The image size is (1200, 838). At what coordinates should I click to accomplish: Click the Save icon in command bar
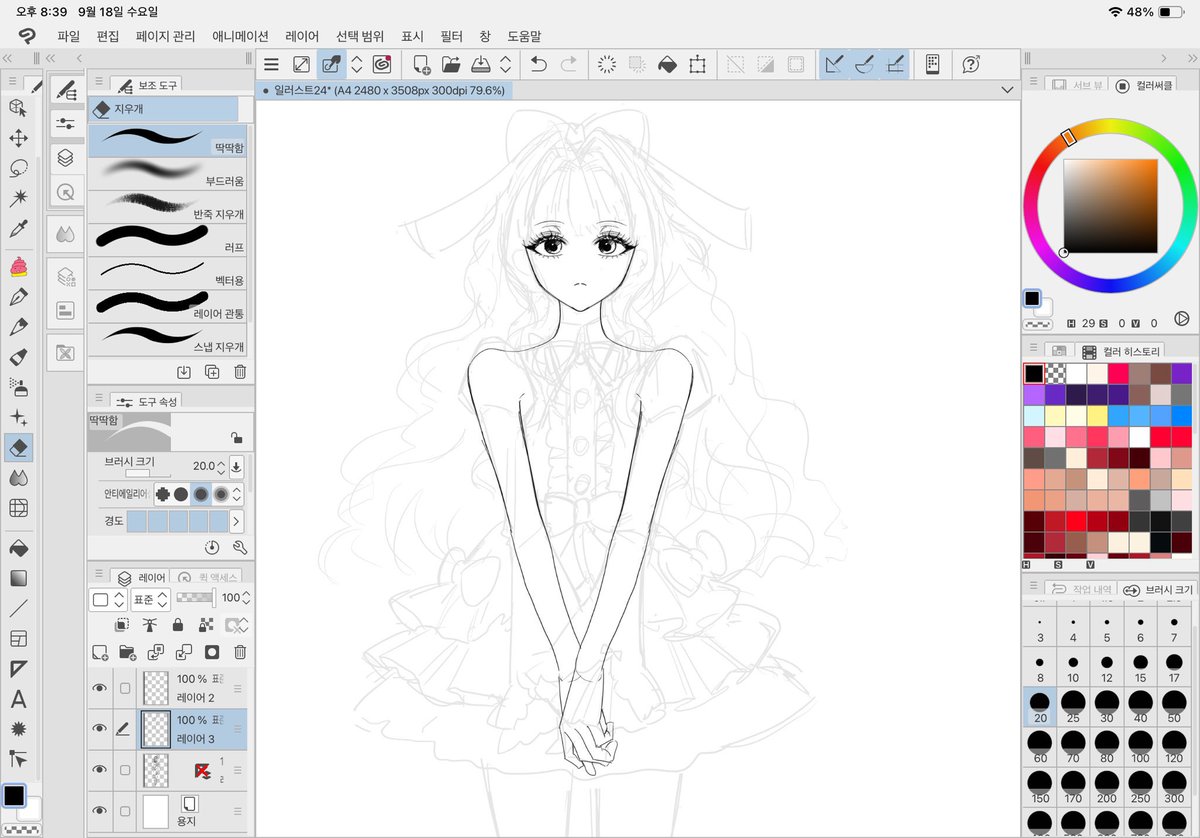pos(481,65)
